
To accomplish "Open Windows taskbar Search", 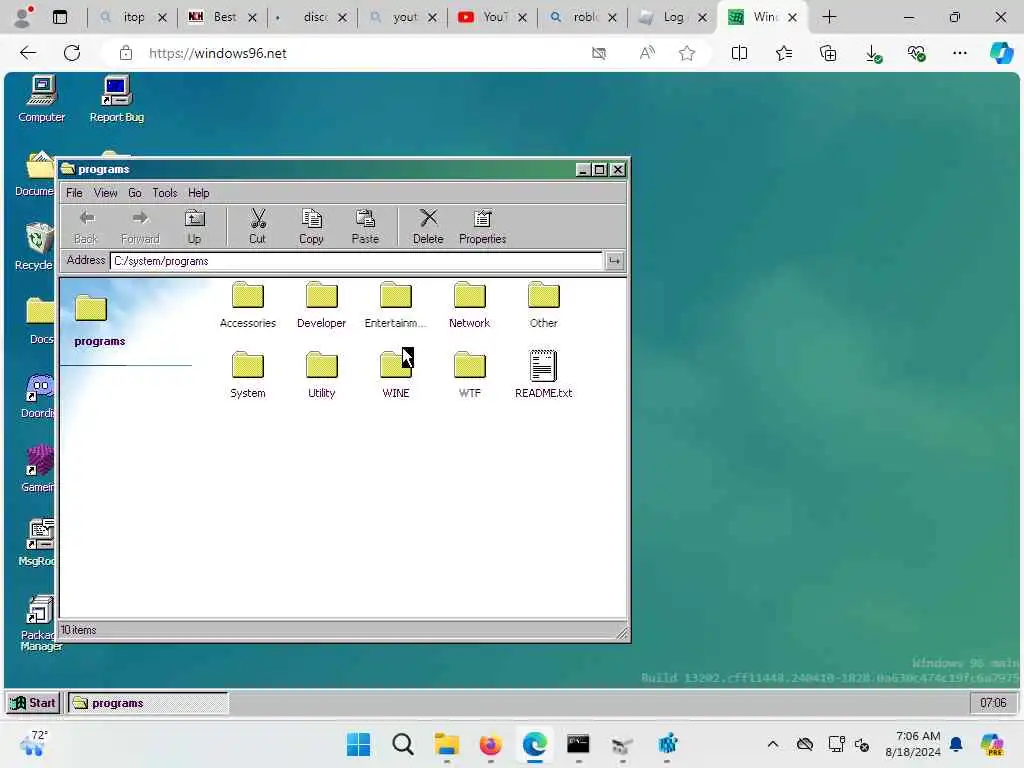I will click(x=402, y=744).
